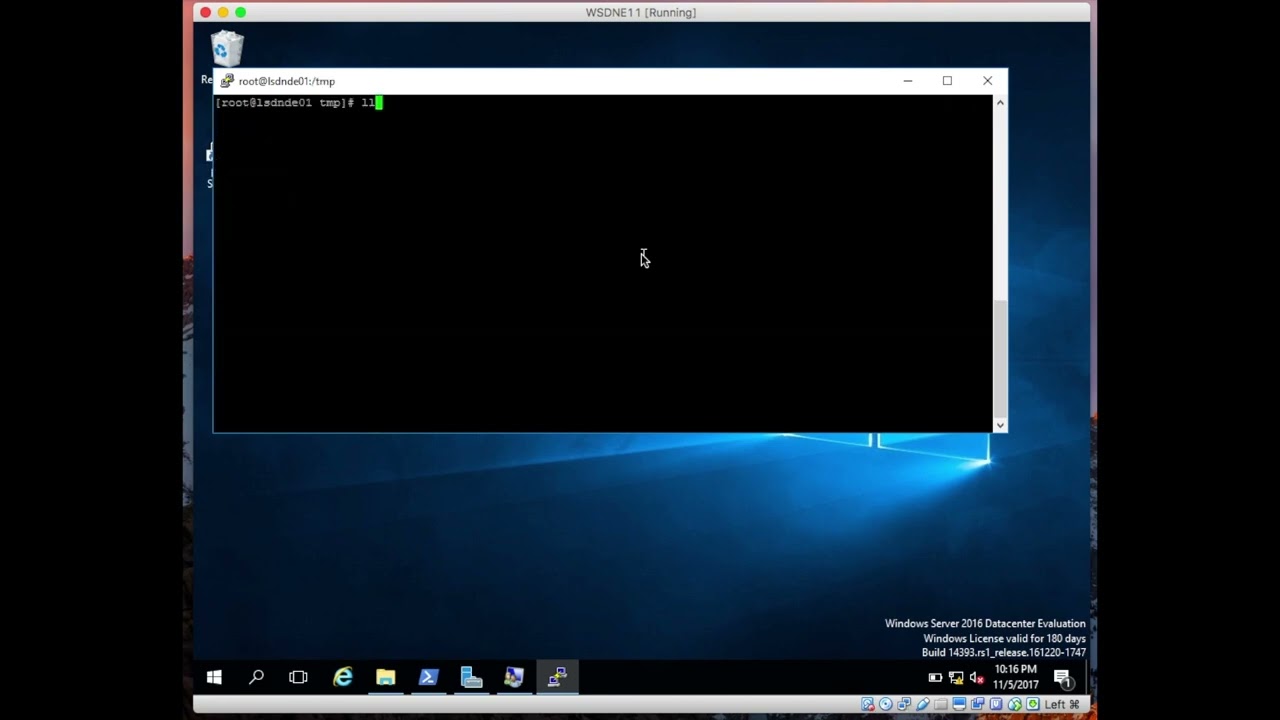This screenshot has width=1280, height=720.
Task: Click terminal scrollbar up arrow
Action: 1000,103
